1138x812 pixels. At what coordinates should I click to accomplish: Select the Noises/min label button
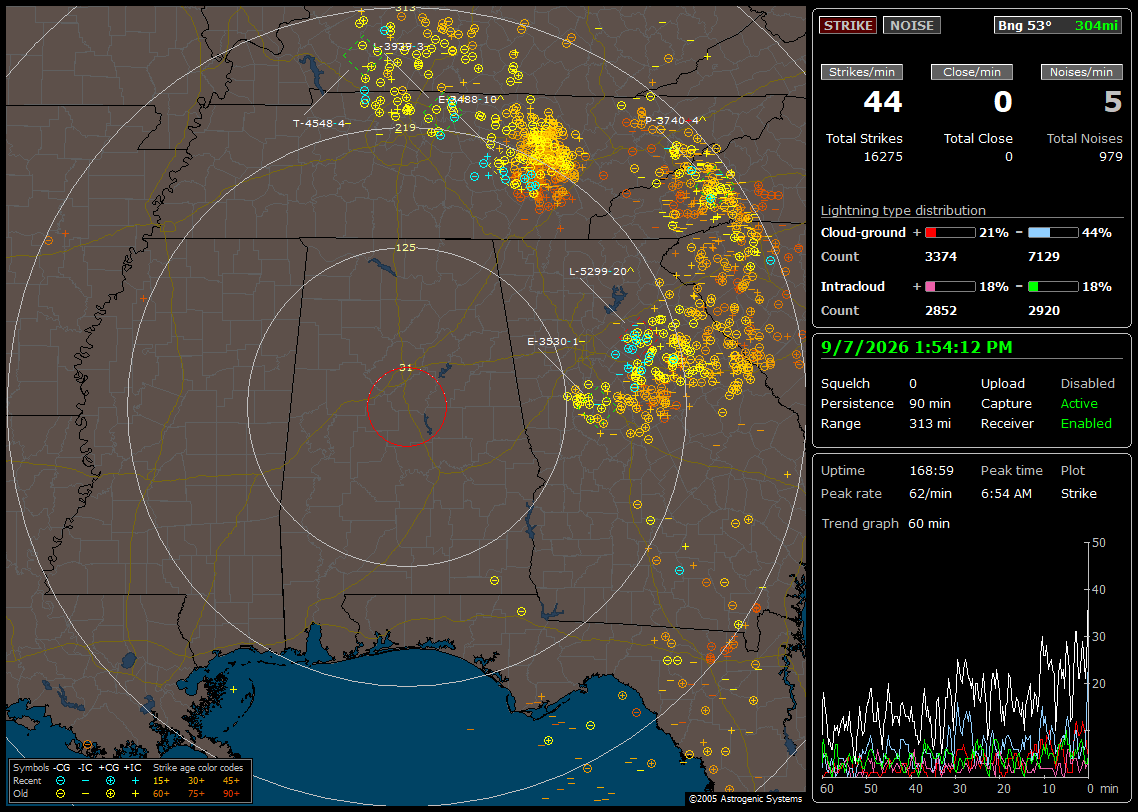pyautogui.click(x=1081, y=72)
